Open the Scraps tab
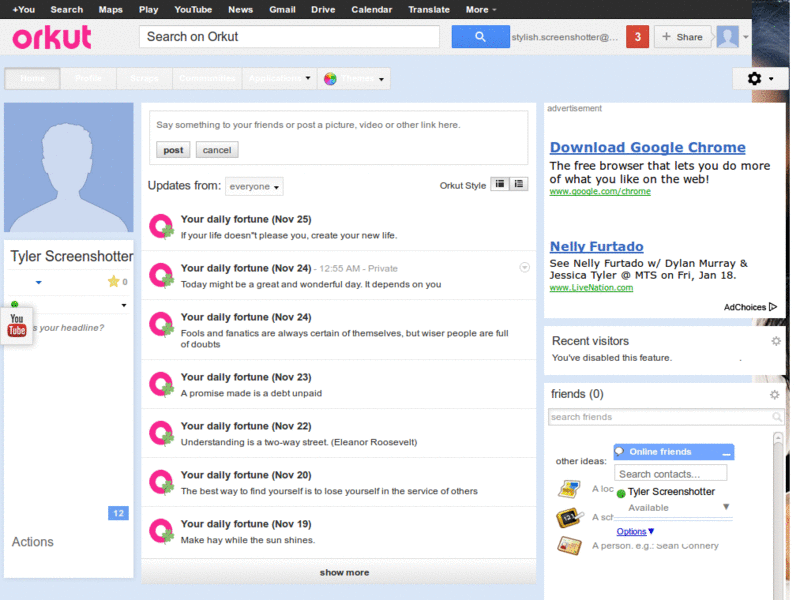 (144, 79)
